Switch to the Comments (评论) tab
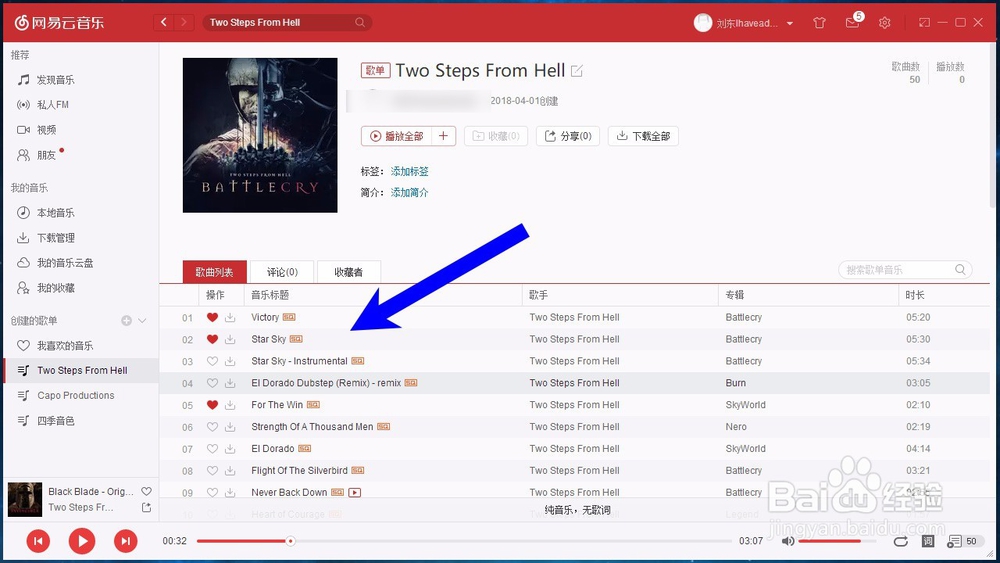 coord(282,272)
